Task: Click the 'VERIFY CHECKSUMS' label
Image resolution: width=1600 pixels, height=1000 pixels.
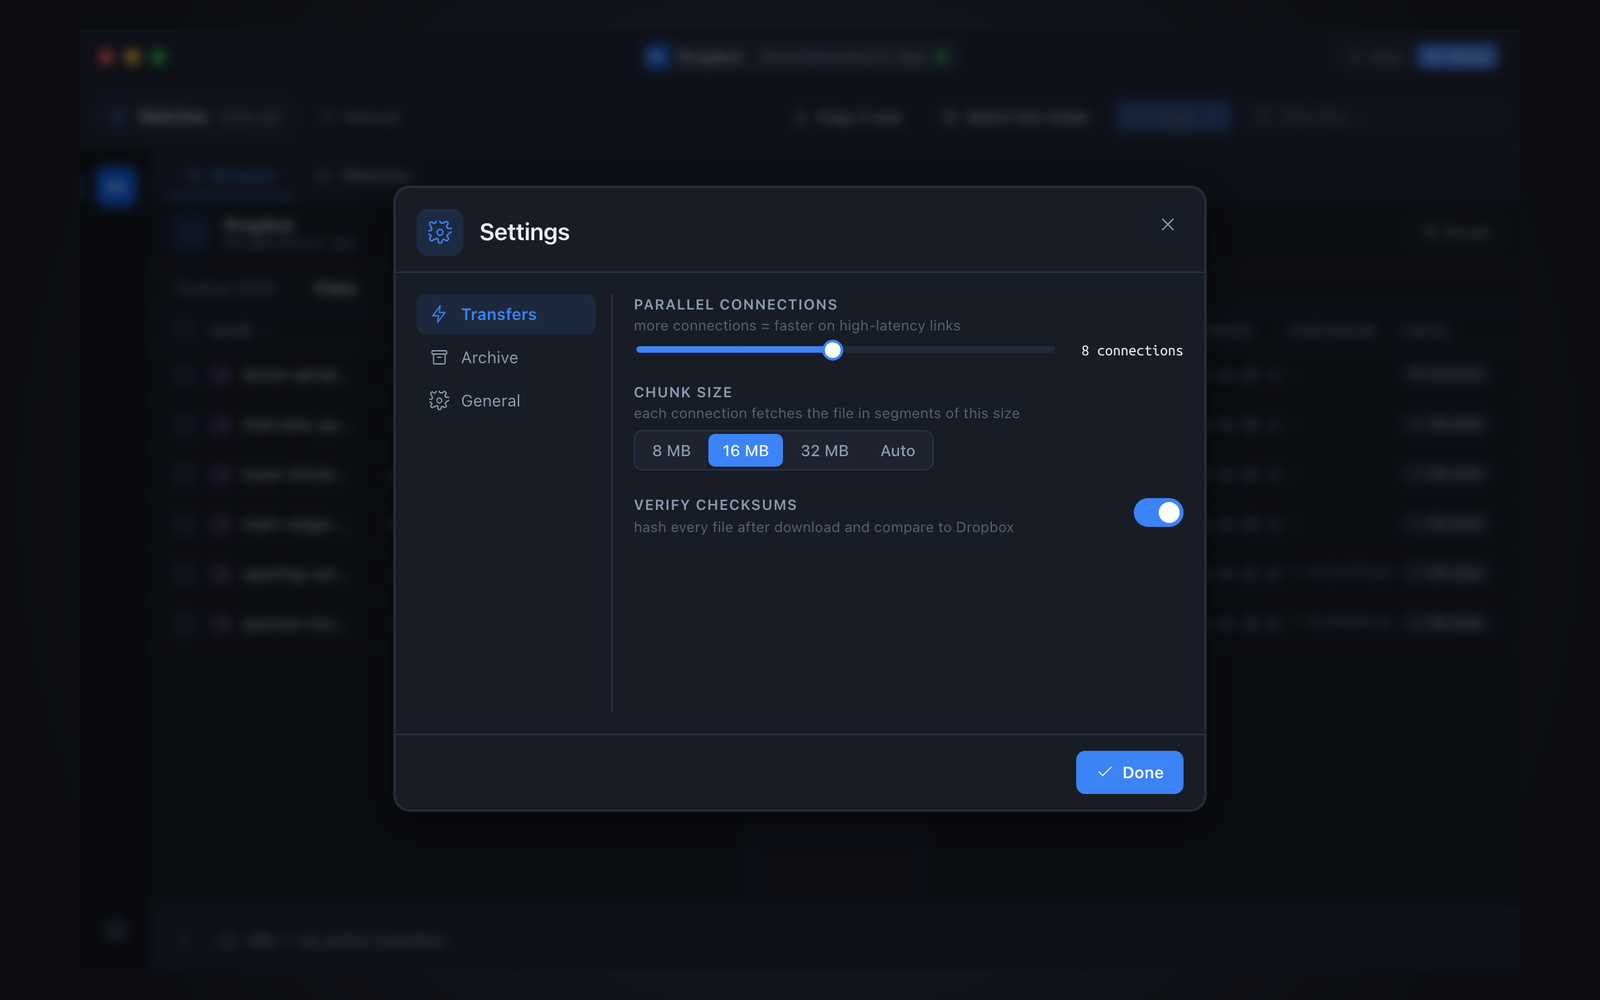Action: 715,505
